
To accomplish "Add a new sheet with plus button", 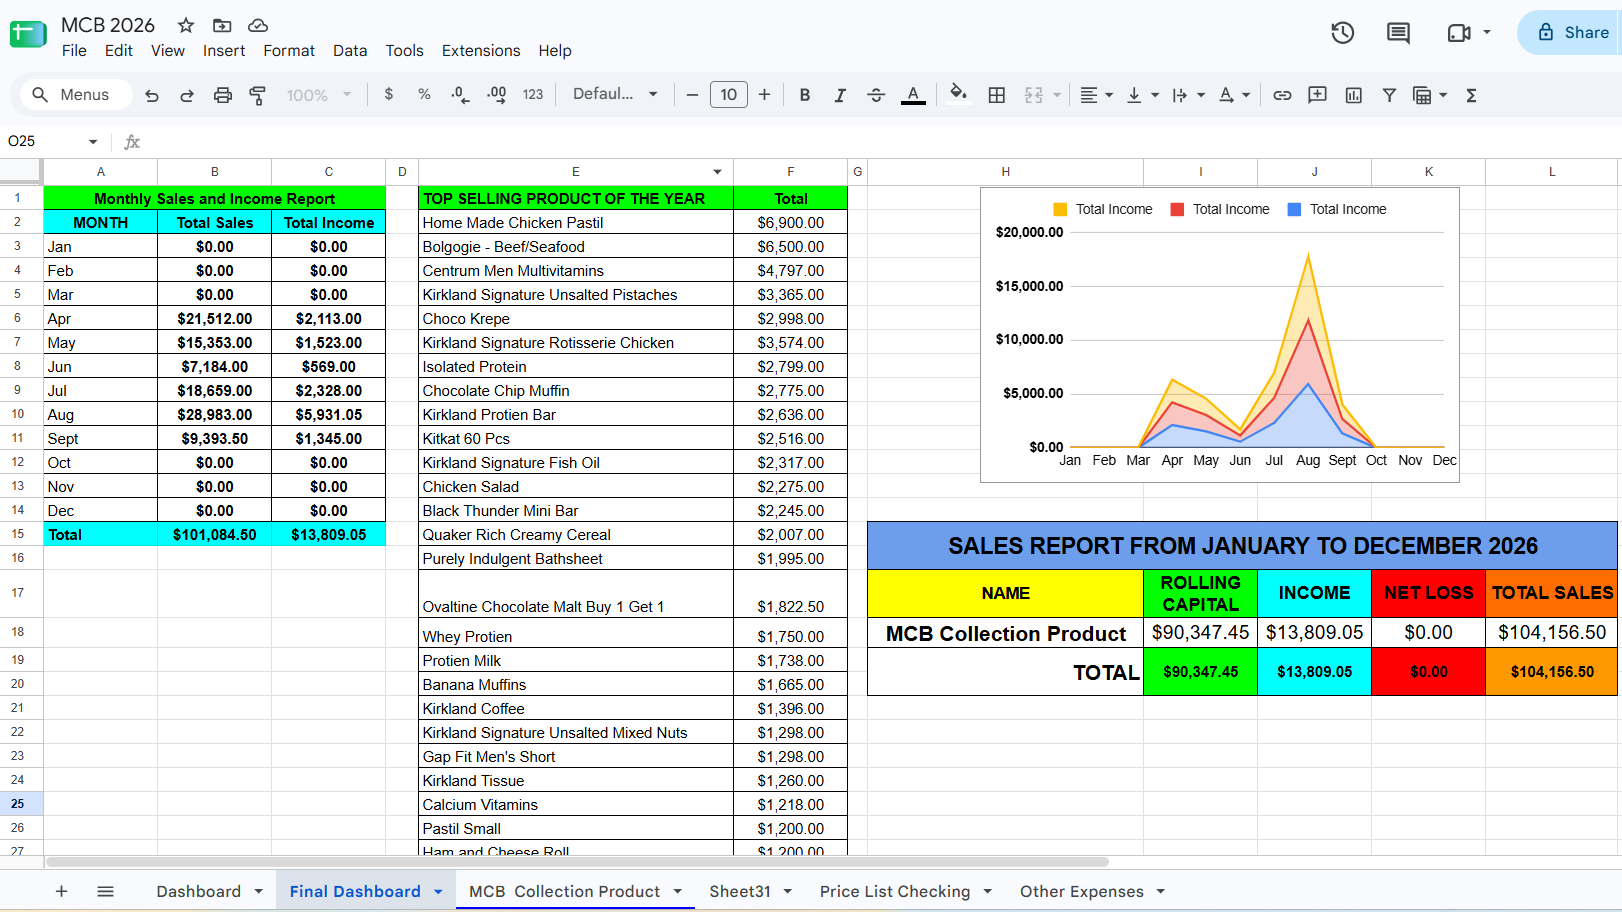I will pos(61,891).
